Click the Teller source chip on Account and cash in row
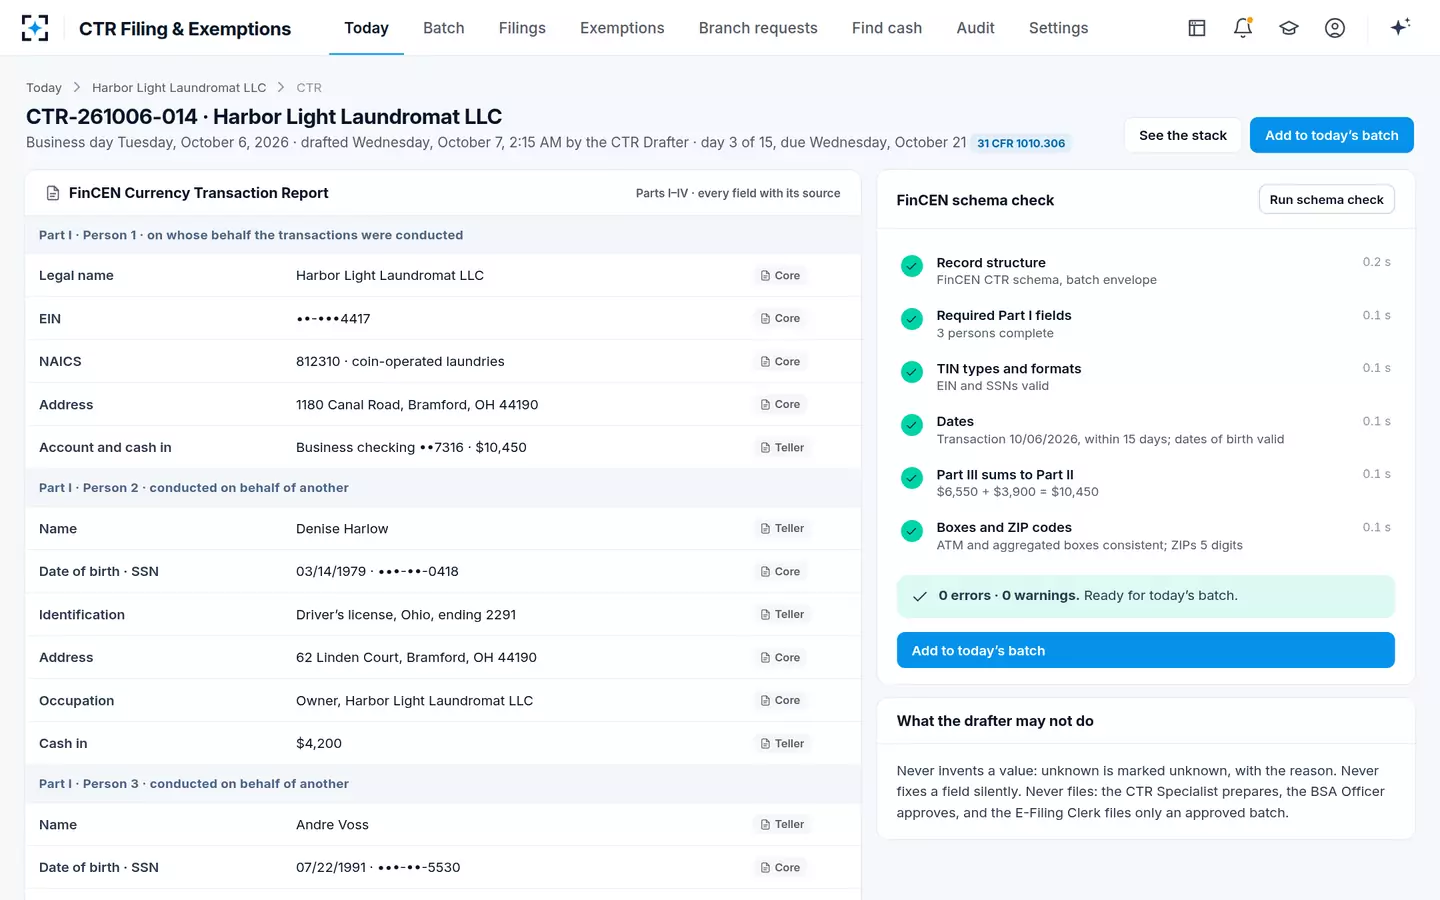1440x900 pixels. (x=782, y=447)
